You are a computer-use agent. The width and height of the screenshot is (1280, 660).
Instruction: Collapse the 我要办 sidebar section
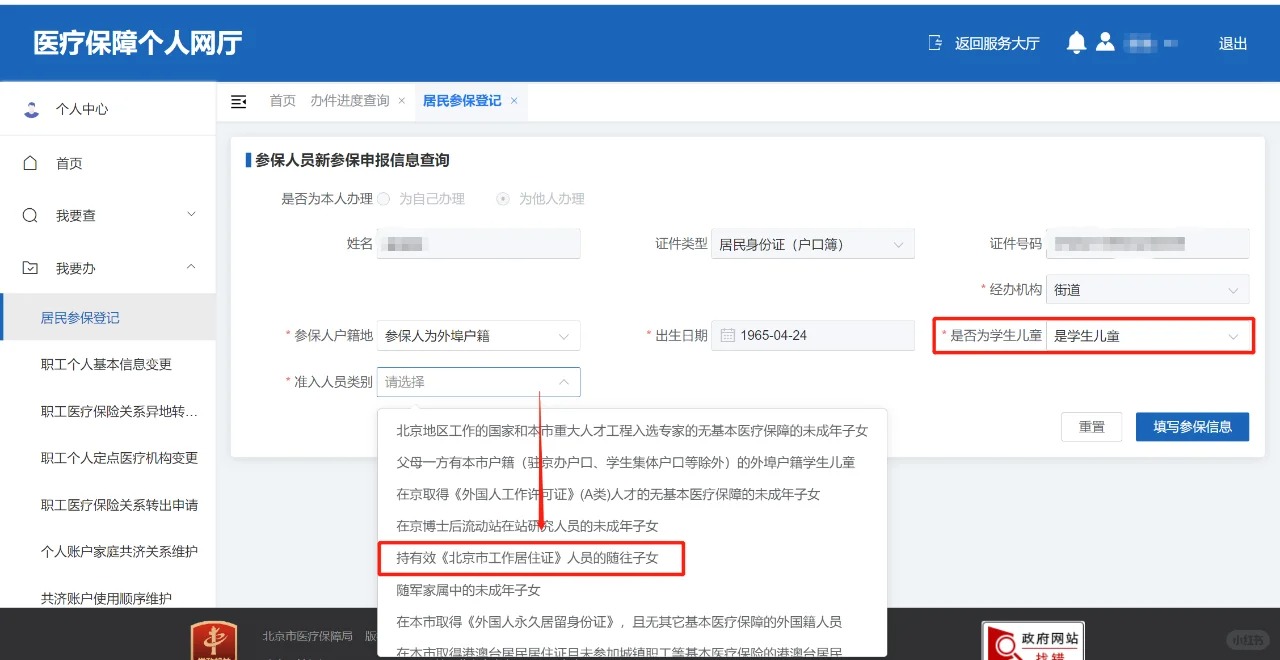[x=191, y=268]
